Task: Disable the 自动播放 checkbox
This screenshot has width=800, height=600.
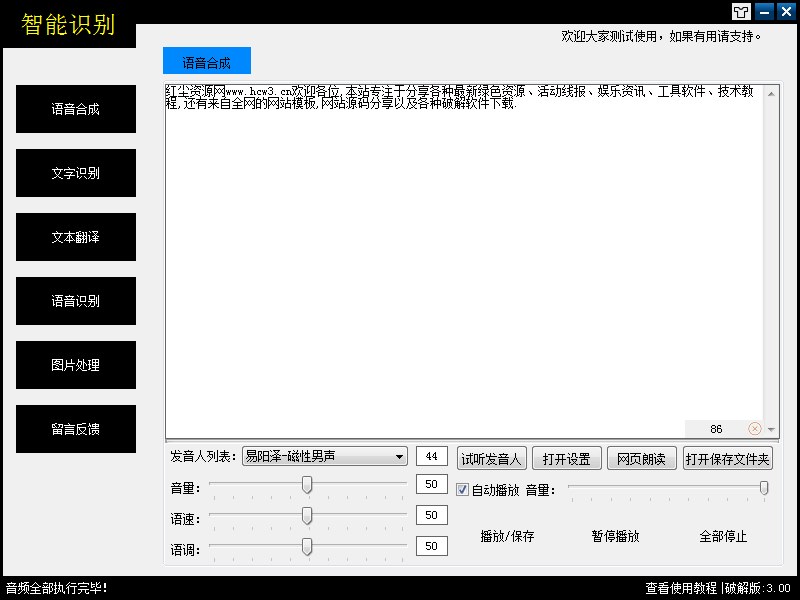Action: 462,490
